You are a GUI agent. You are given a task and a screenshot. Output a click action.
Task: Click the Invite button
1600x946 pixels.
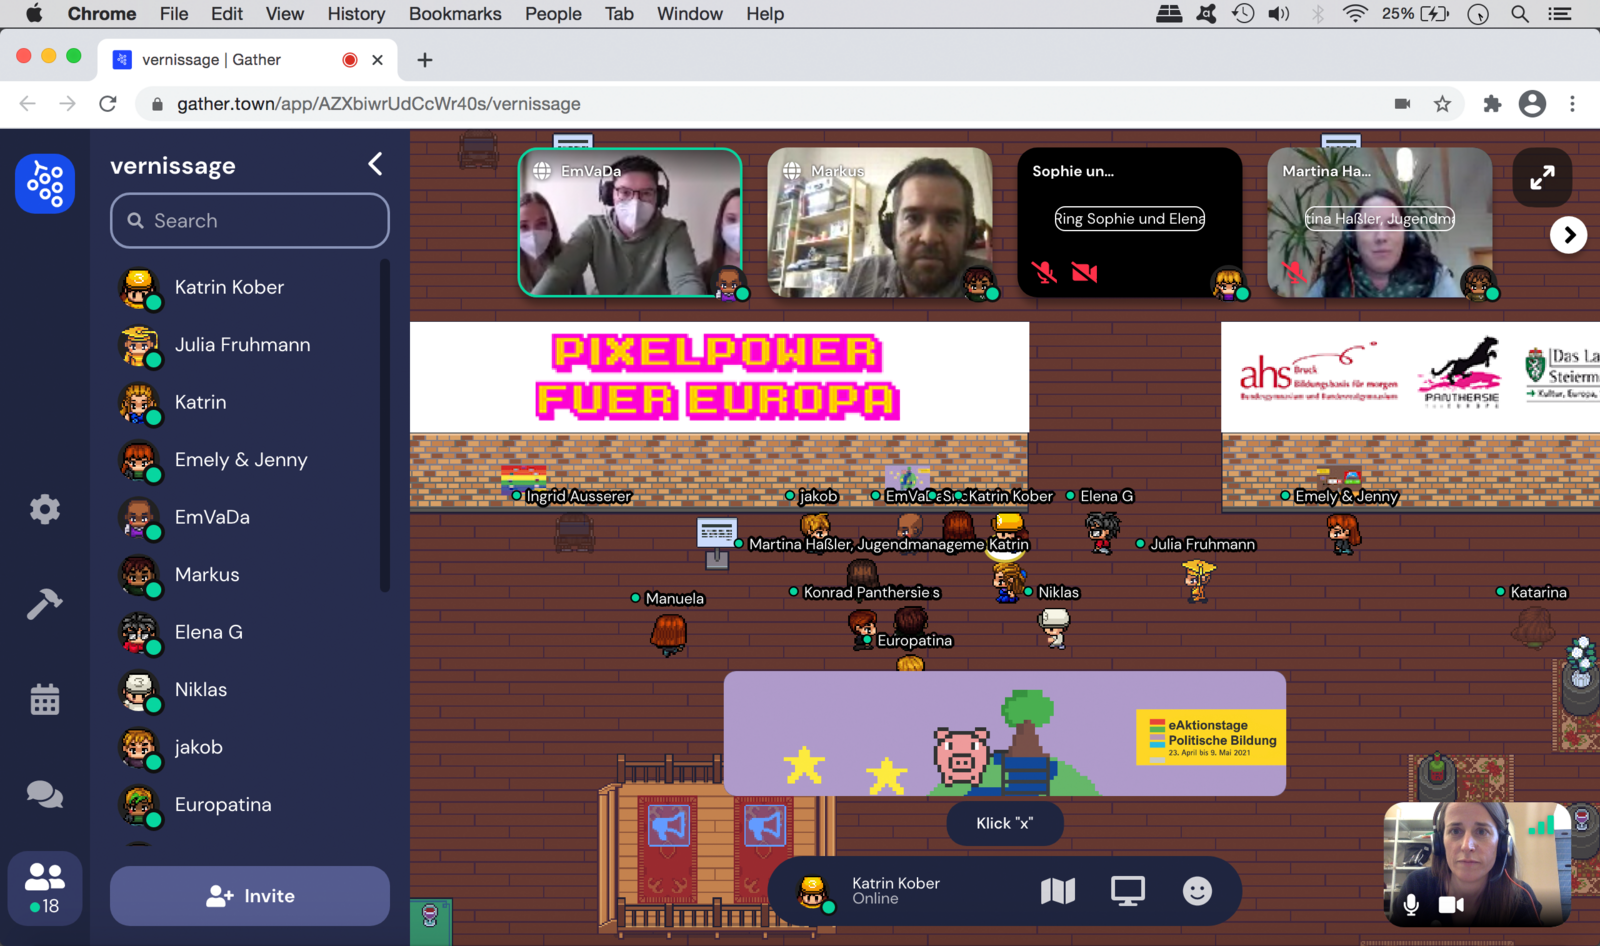(250, 896)
